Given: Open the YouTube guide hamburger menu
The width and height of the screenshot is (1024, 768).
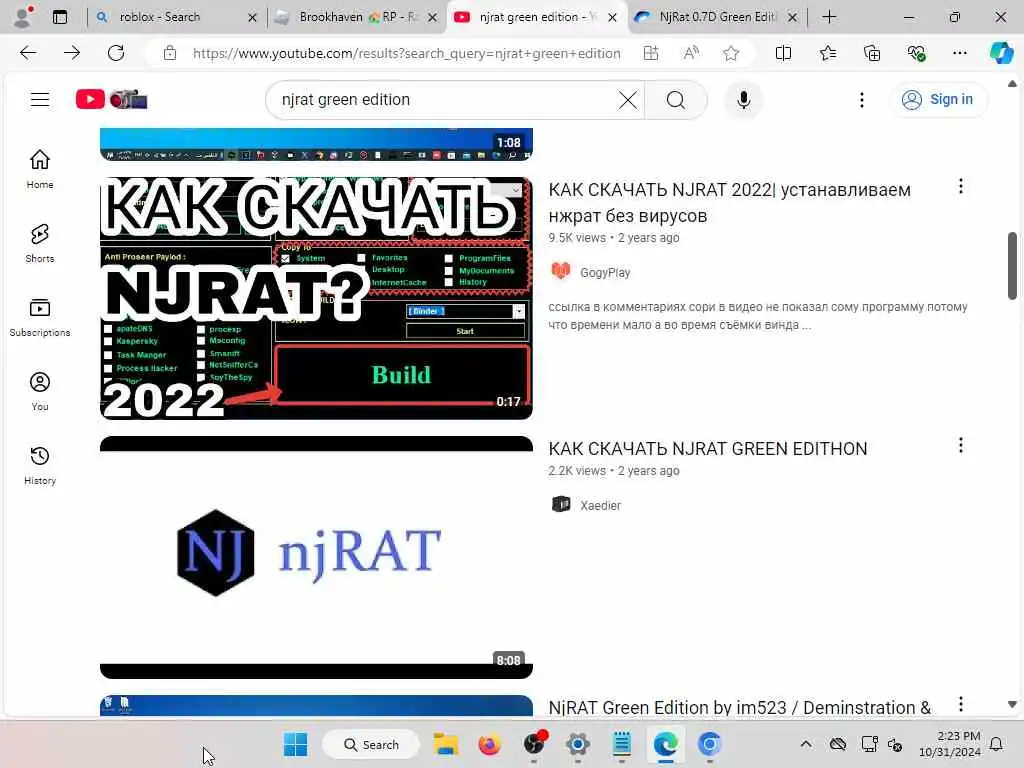Looking at the screenshot, I should coord(40,99).
